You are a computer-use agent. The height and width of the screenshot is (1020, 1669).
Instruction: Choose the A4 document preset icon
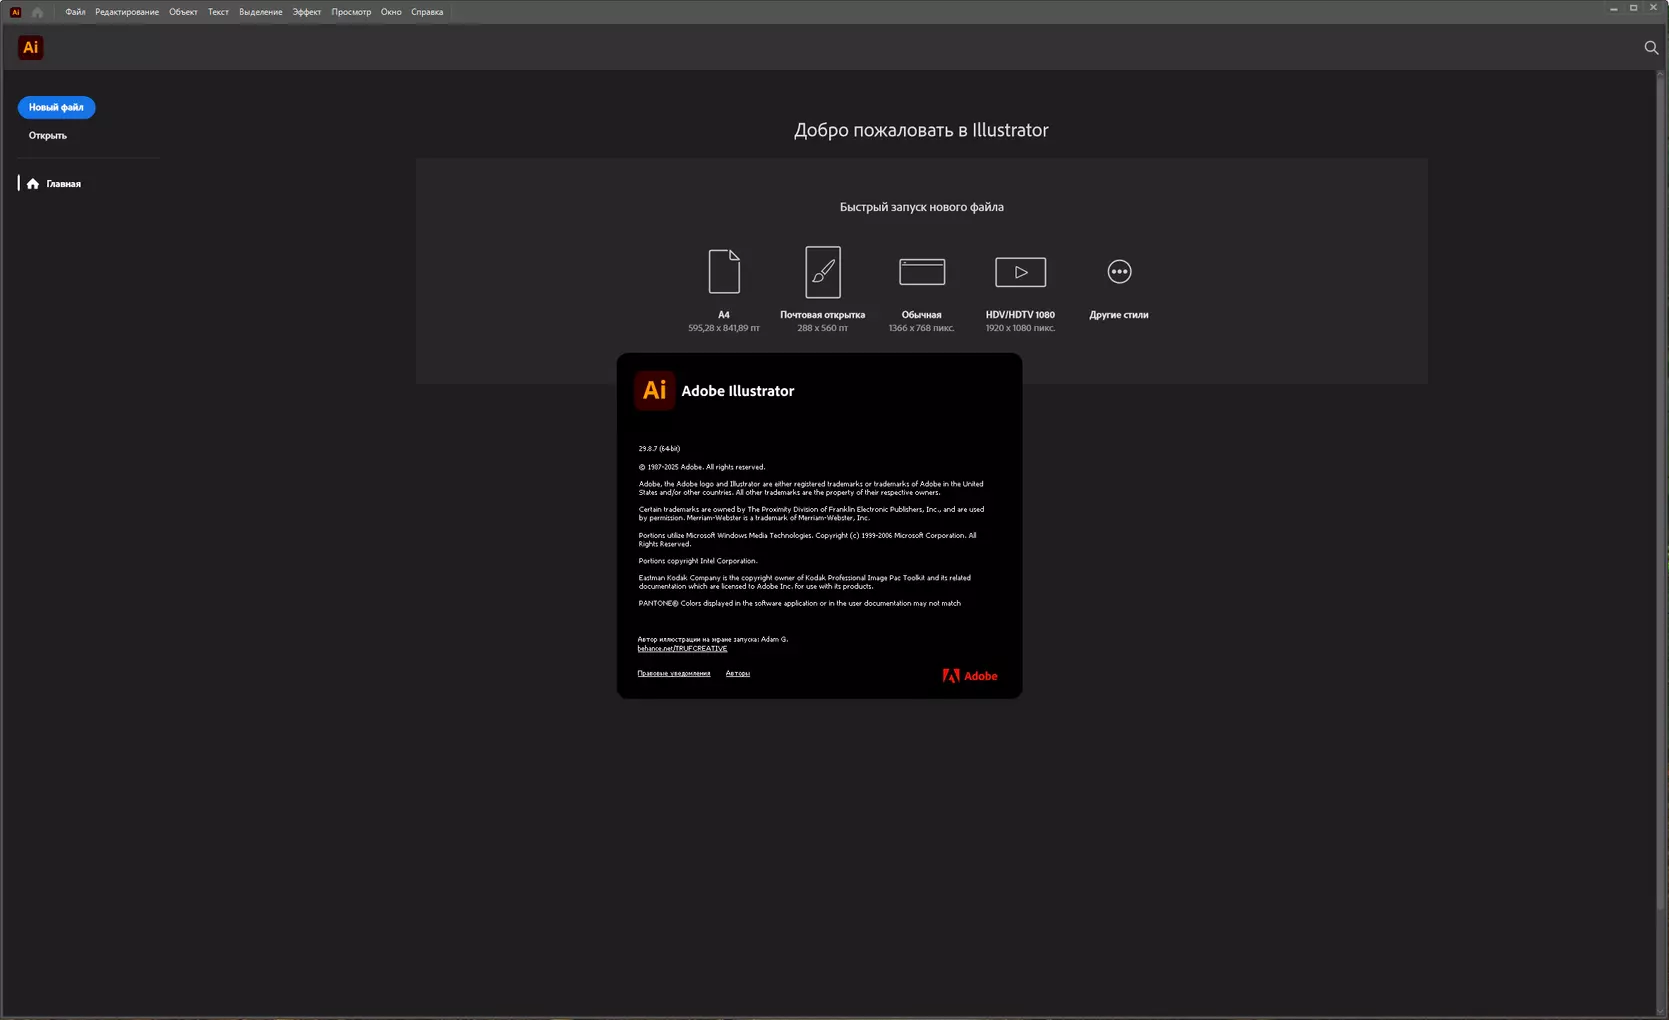tap(724, 271)
